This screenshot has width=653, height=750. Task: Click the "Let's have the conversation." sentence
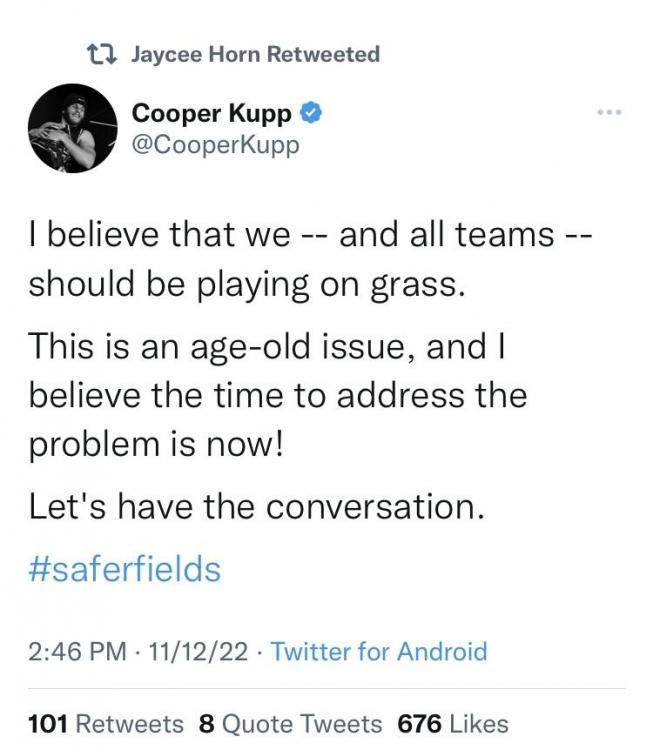[256, 506]
